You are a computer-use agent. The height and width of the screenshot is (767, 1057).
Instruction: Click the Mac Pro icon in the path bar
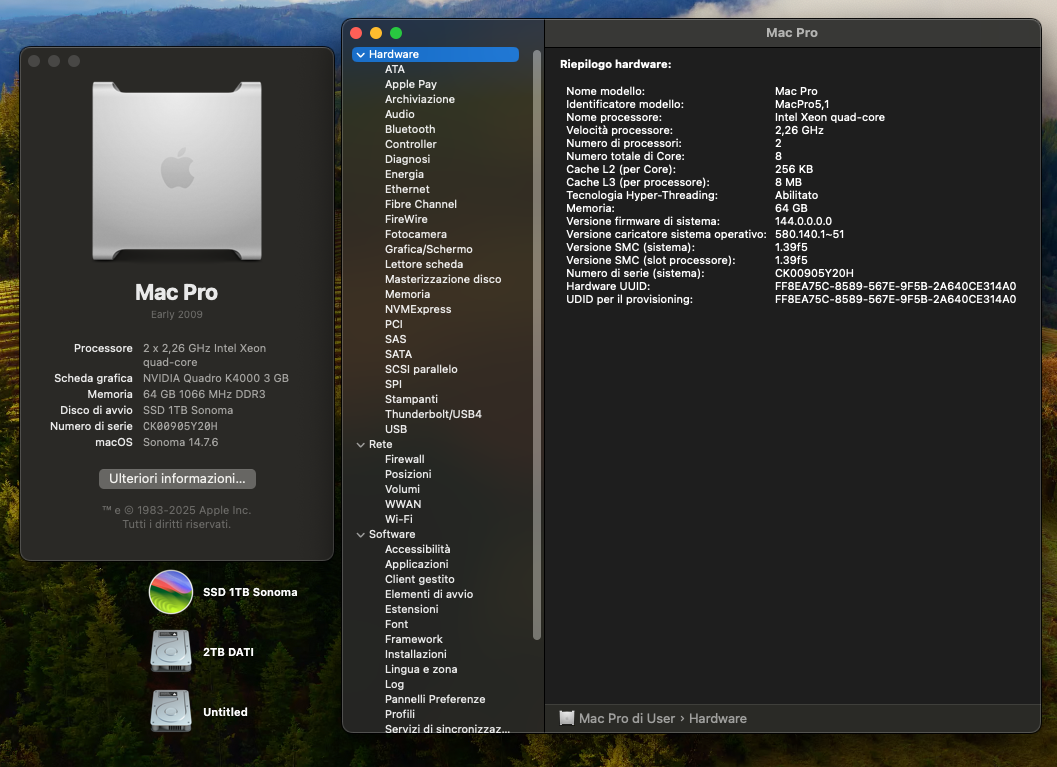click(x=567, y=718)
